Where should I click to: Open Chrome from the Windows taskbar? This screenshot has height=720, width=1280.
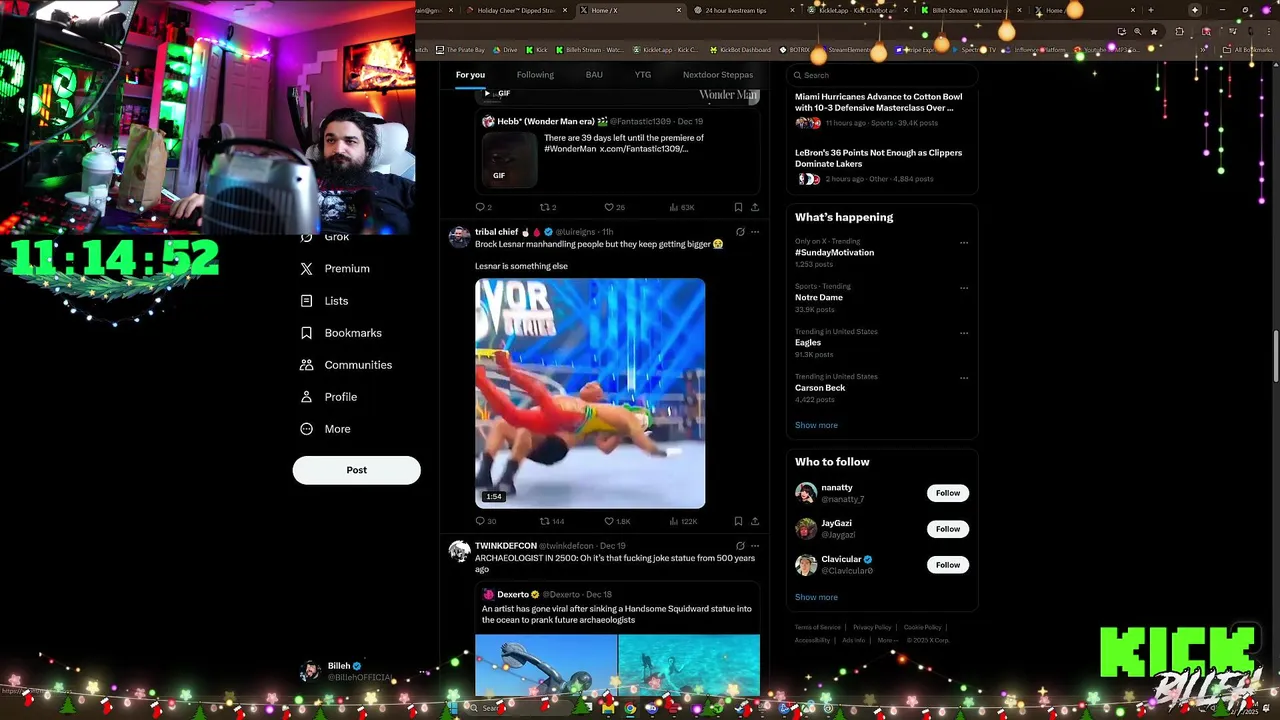pos(630,708)
